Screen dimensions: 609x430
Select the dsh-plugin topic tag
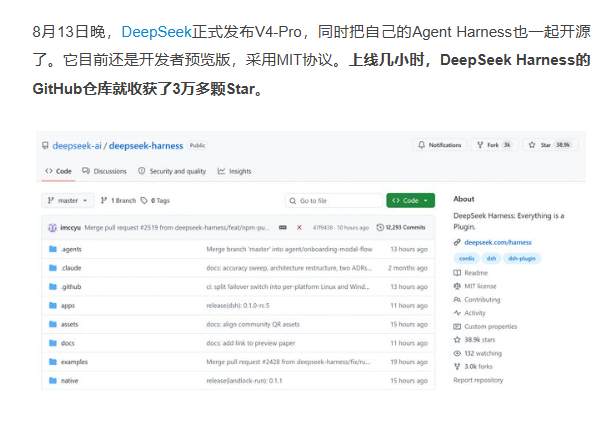click(522, 258)
